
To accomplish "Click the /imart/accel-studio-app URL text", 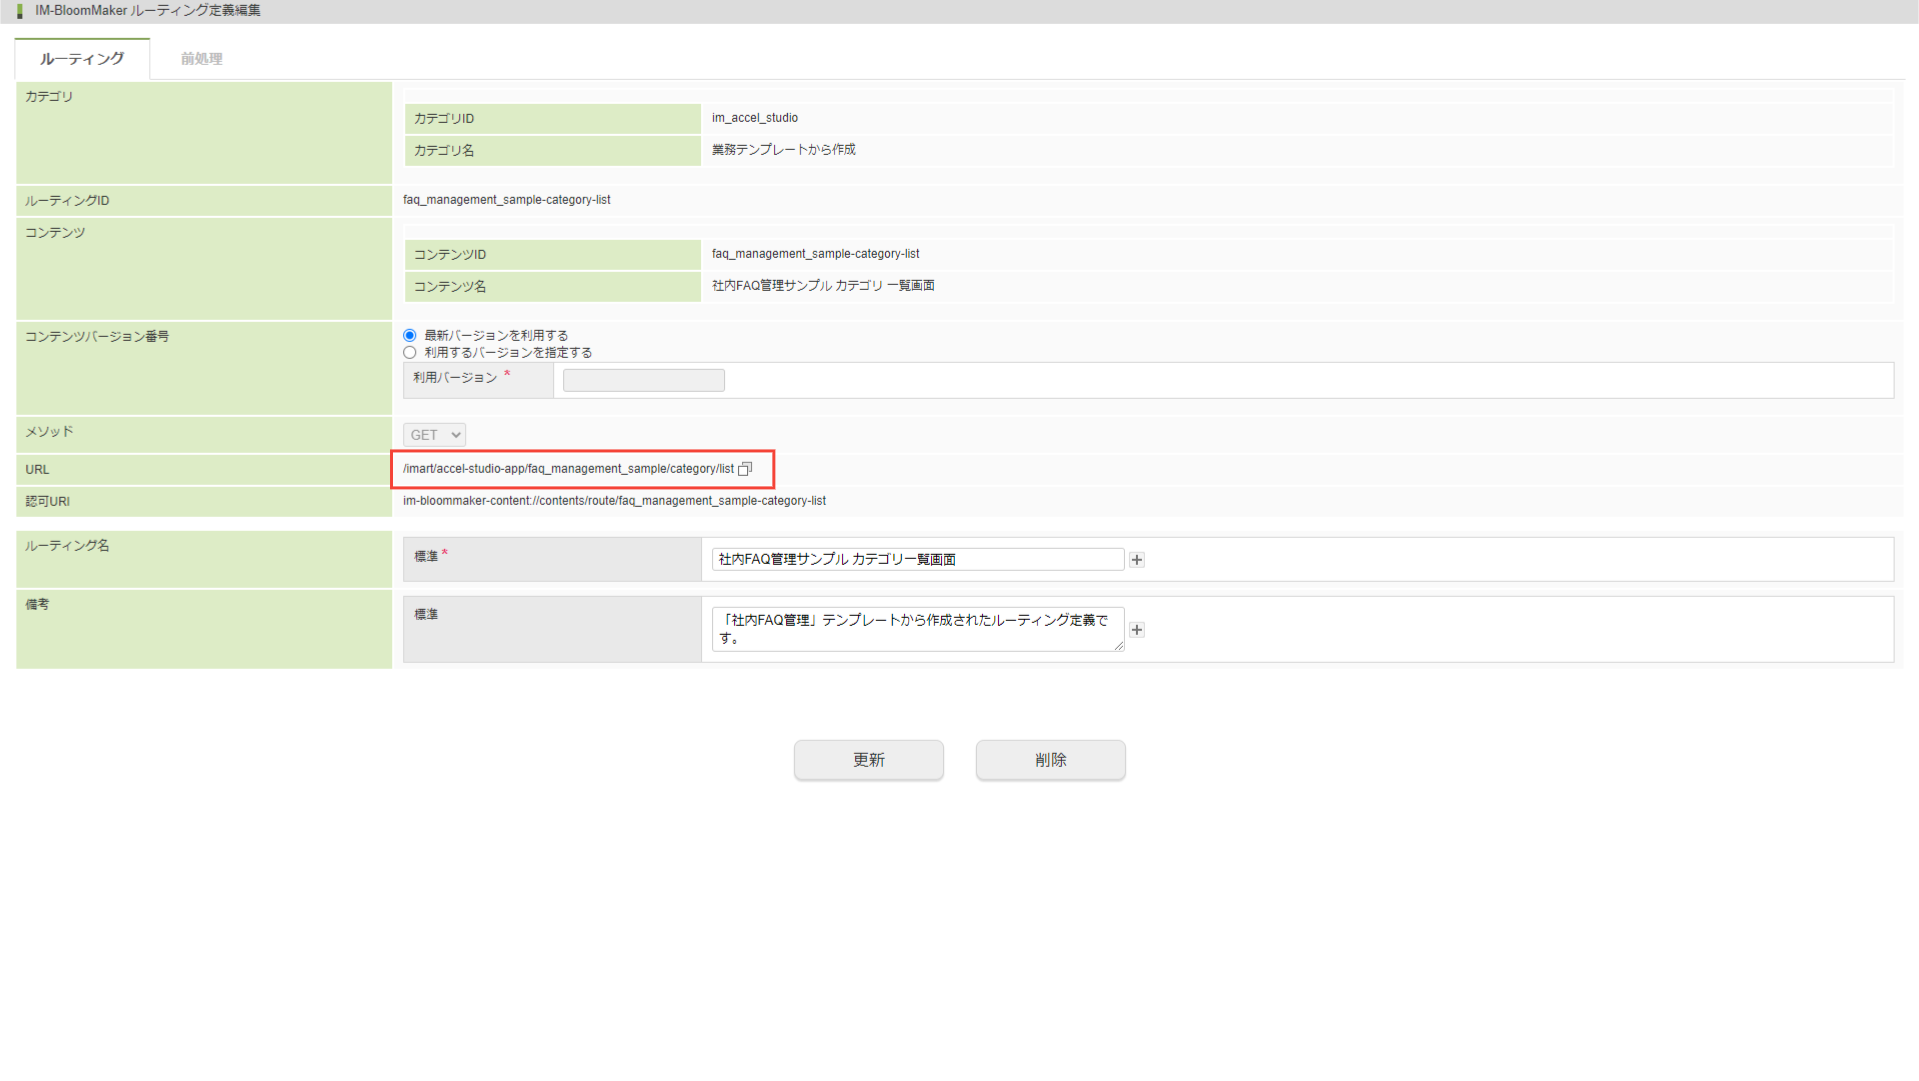I will coord(568,469).
